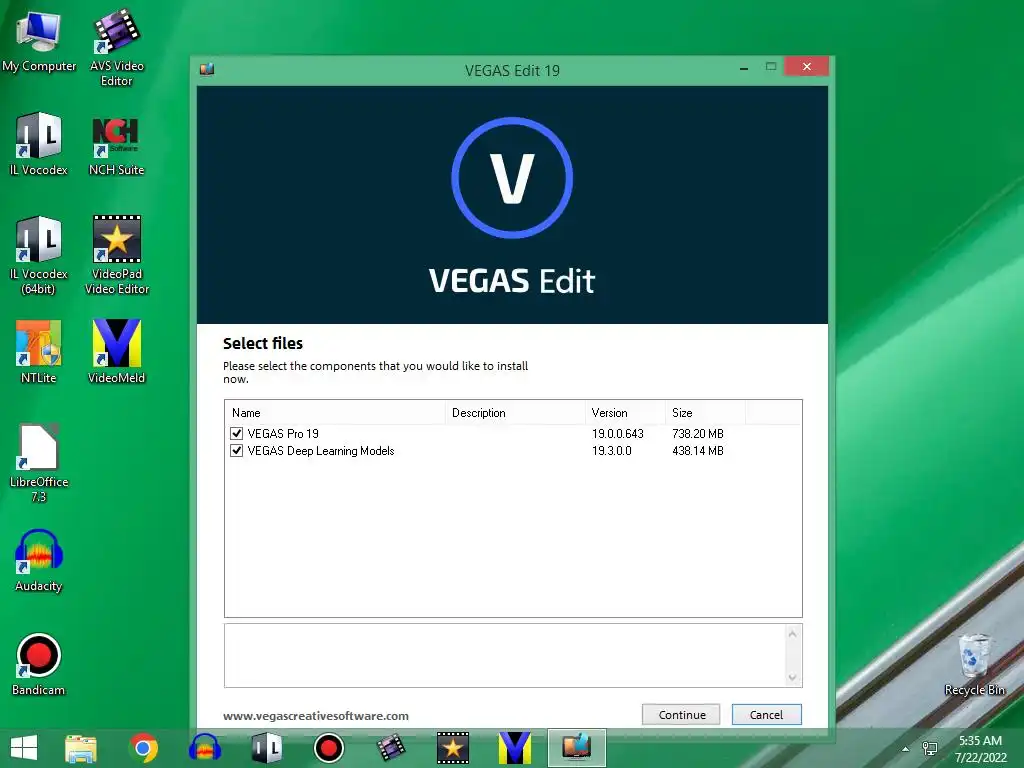
Task: Open VideoPad from the taskbar
Action: 453,748
